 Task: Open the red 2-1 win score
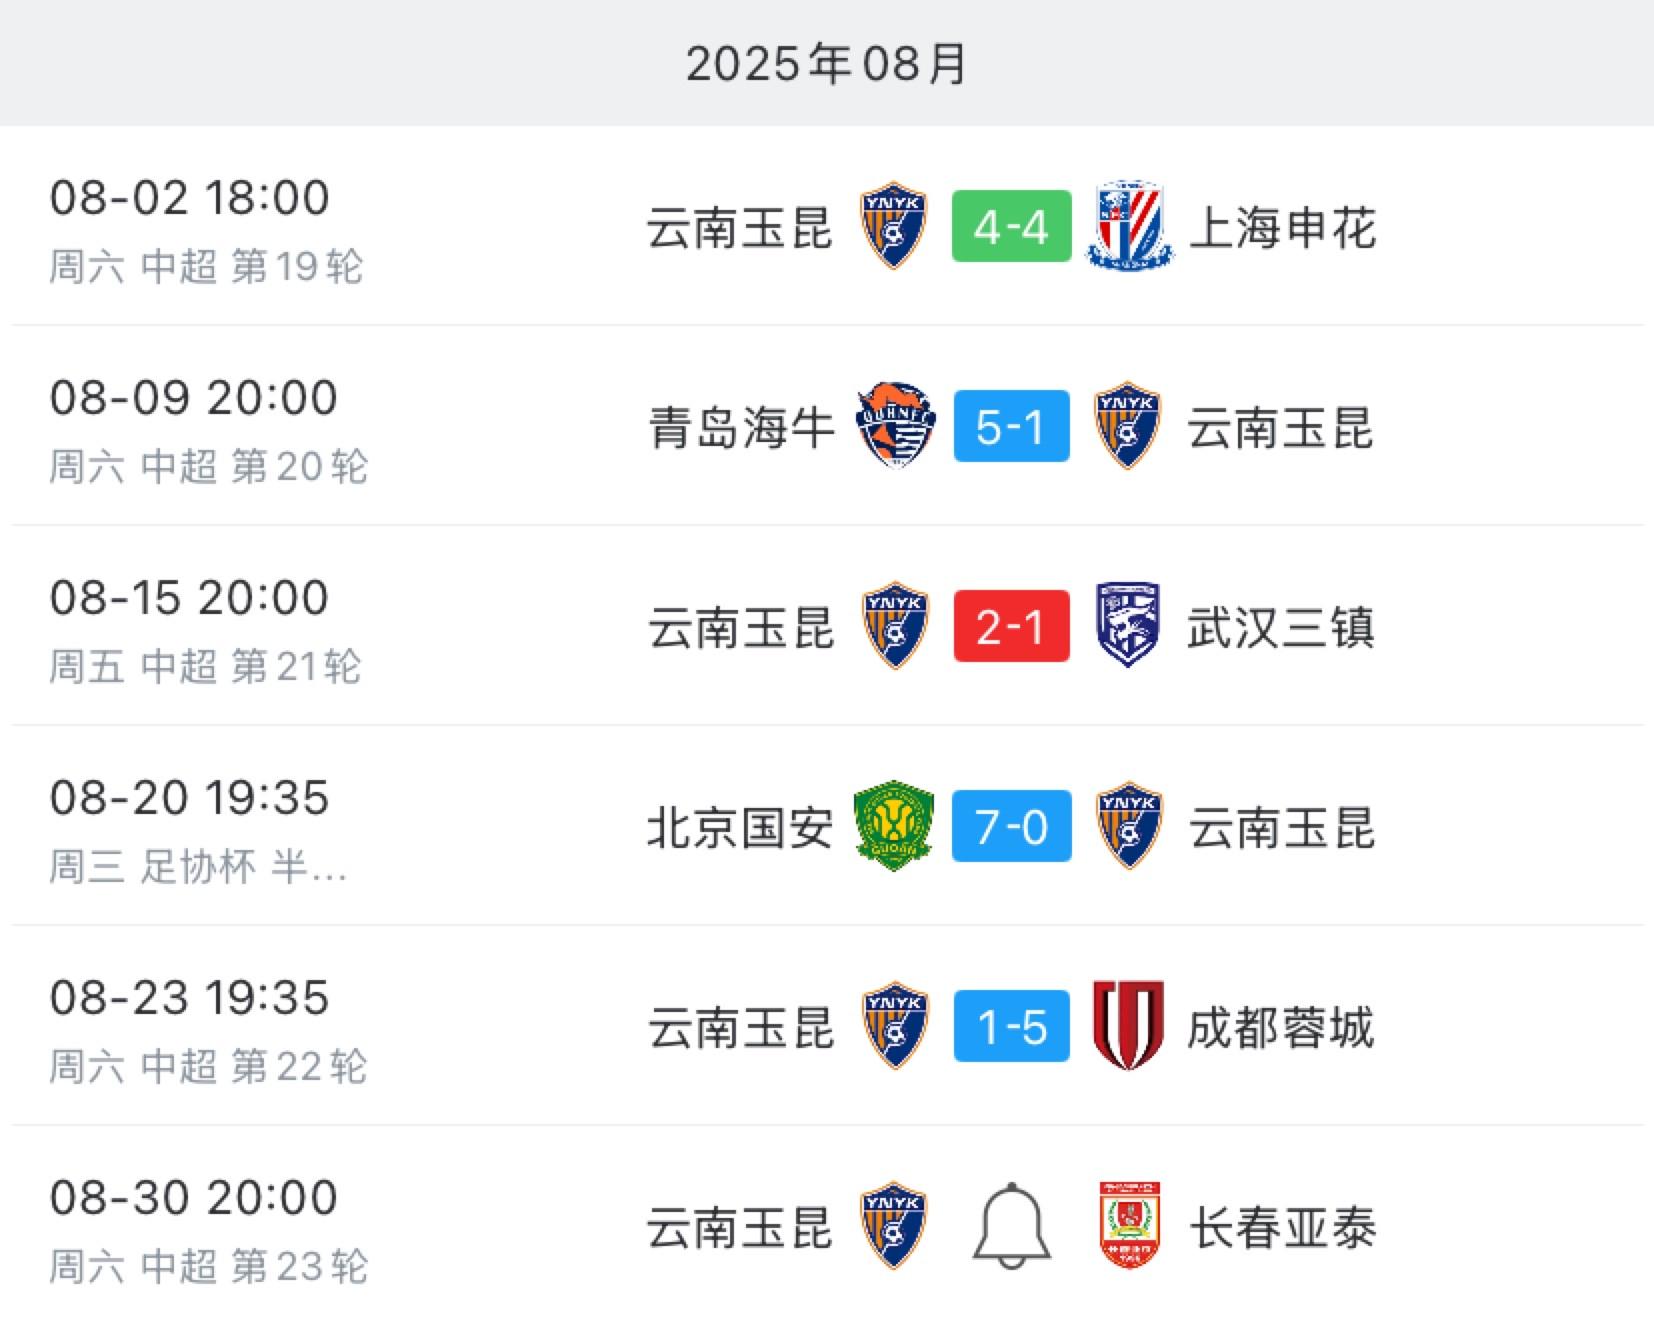point(1011,626)
